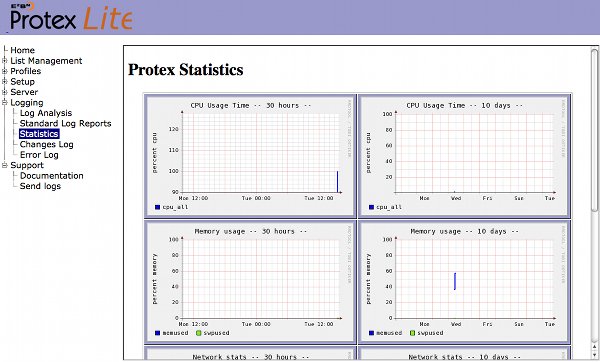The height and width of the screenshot is (362, 600).
Task: Click the Protex Statistics heading
Action: click(186, 70)
